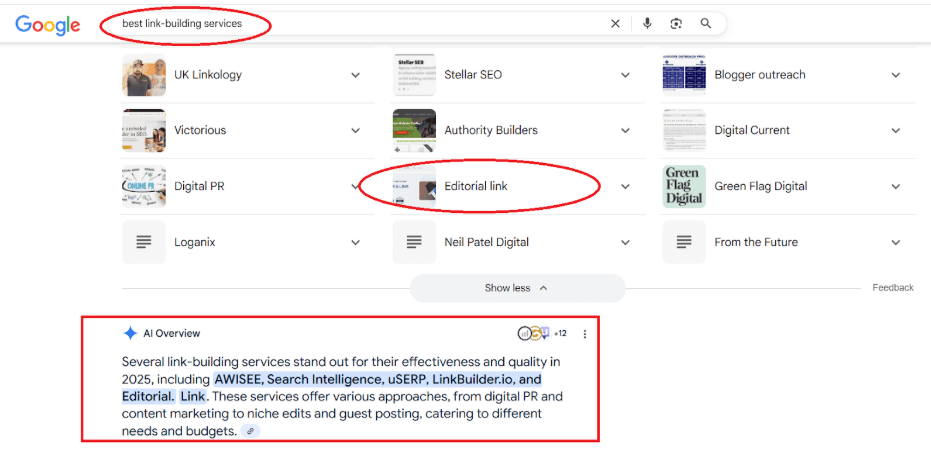This screenshot has width=931, height=455.
Task: Collapse the list with Show less
Action: pyautogui.click(x=517, y=288)
